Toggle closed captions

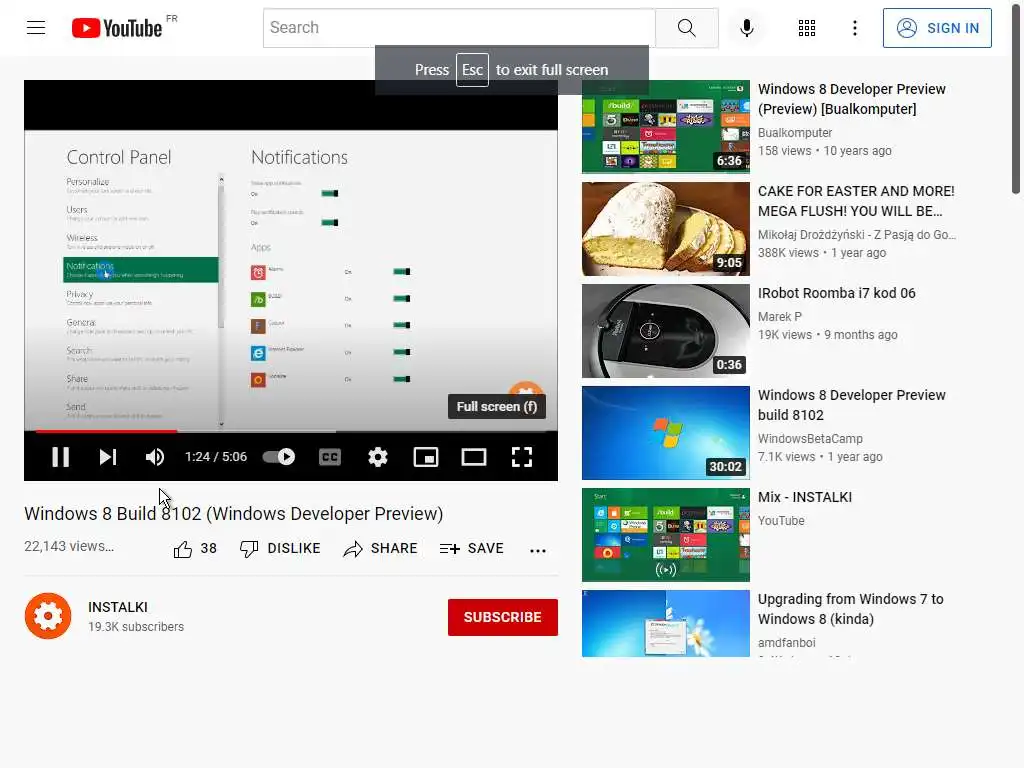point(330,457)
